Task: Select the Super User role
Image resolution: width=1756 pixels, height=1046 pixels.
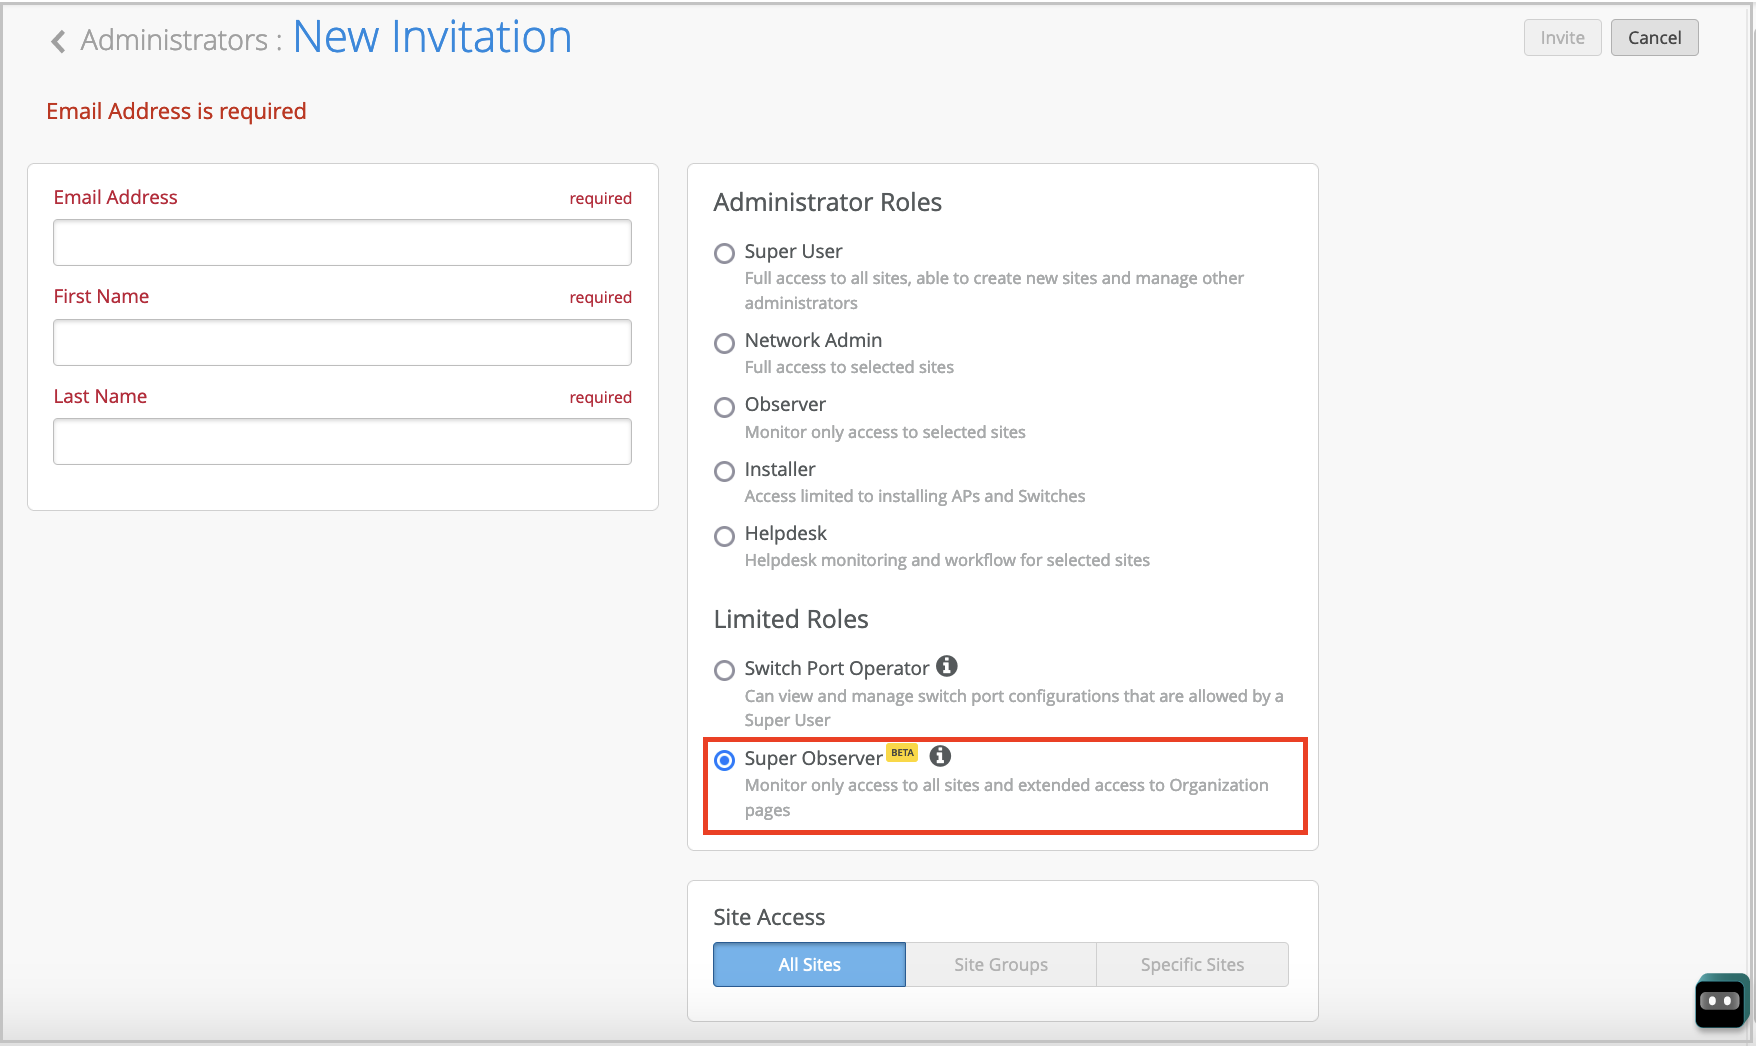Action: (x=724, y=254)
